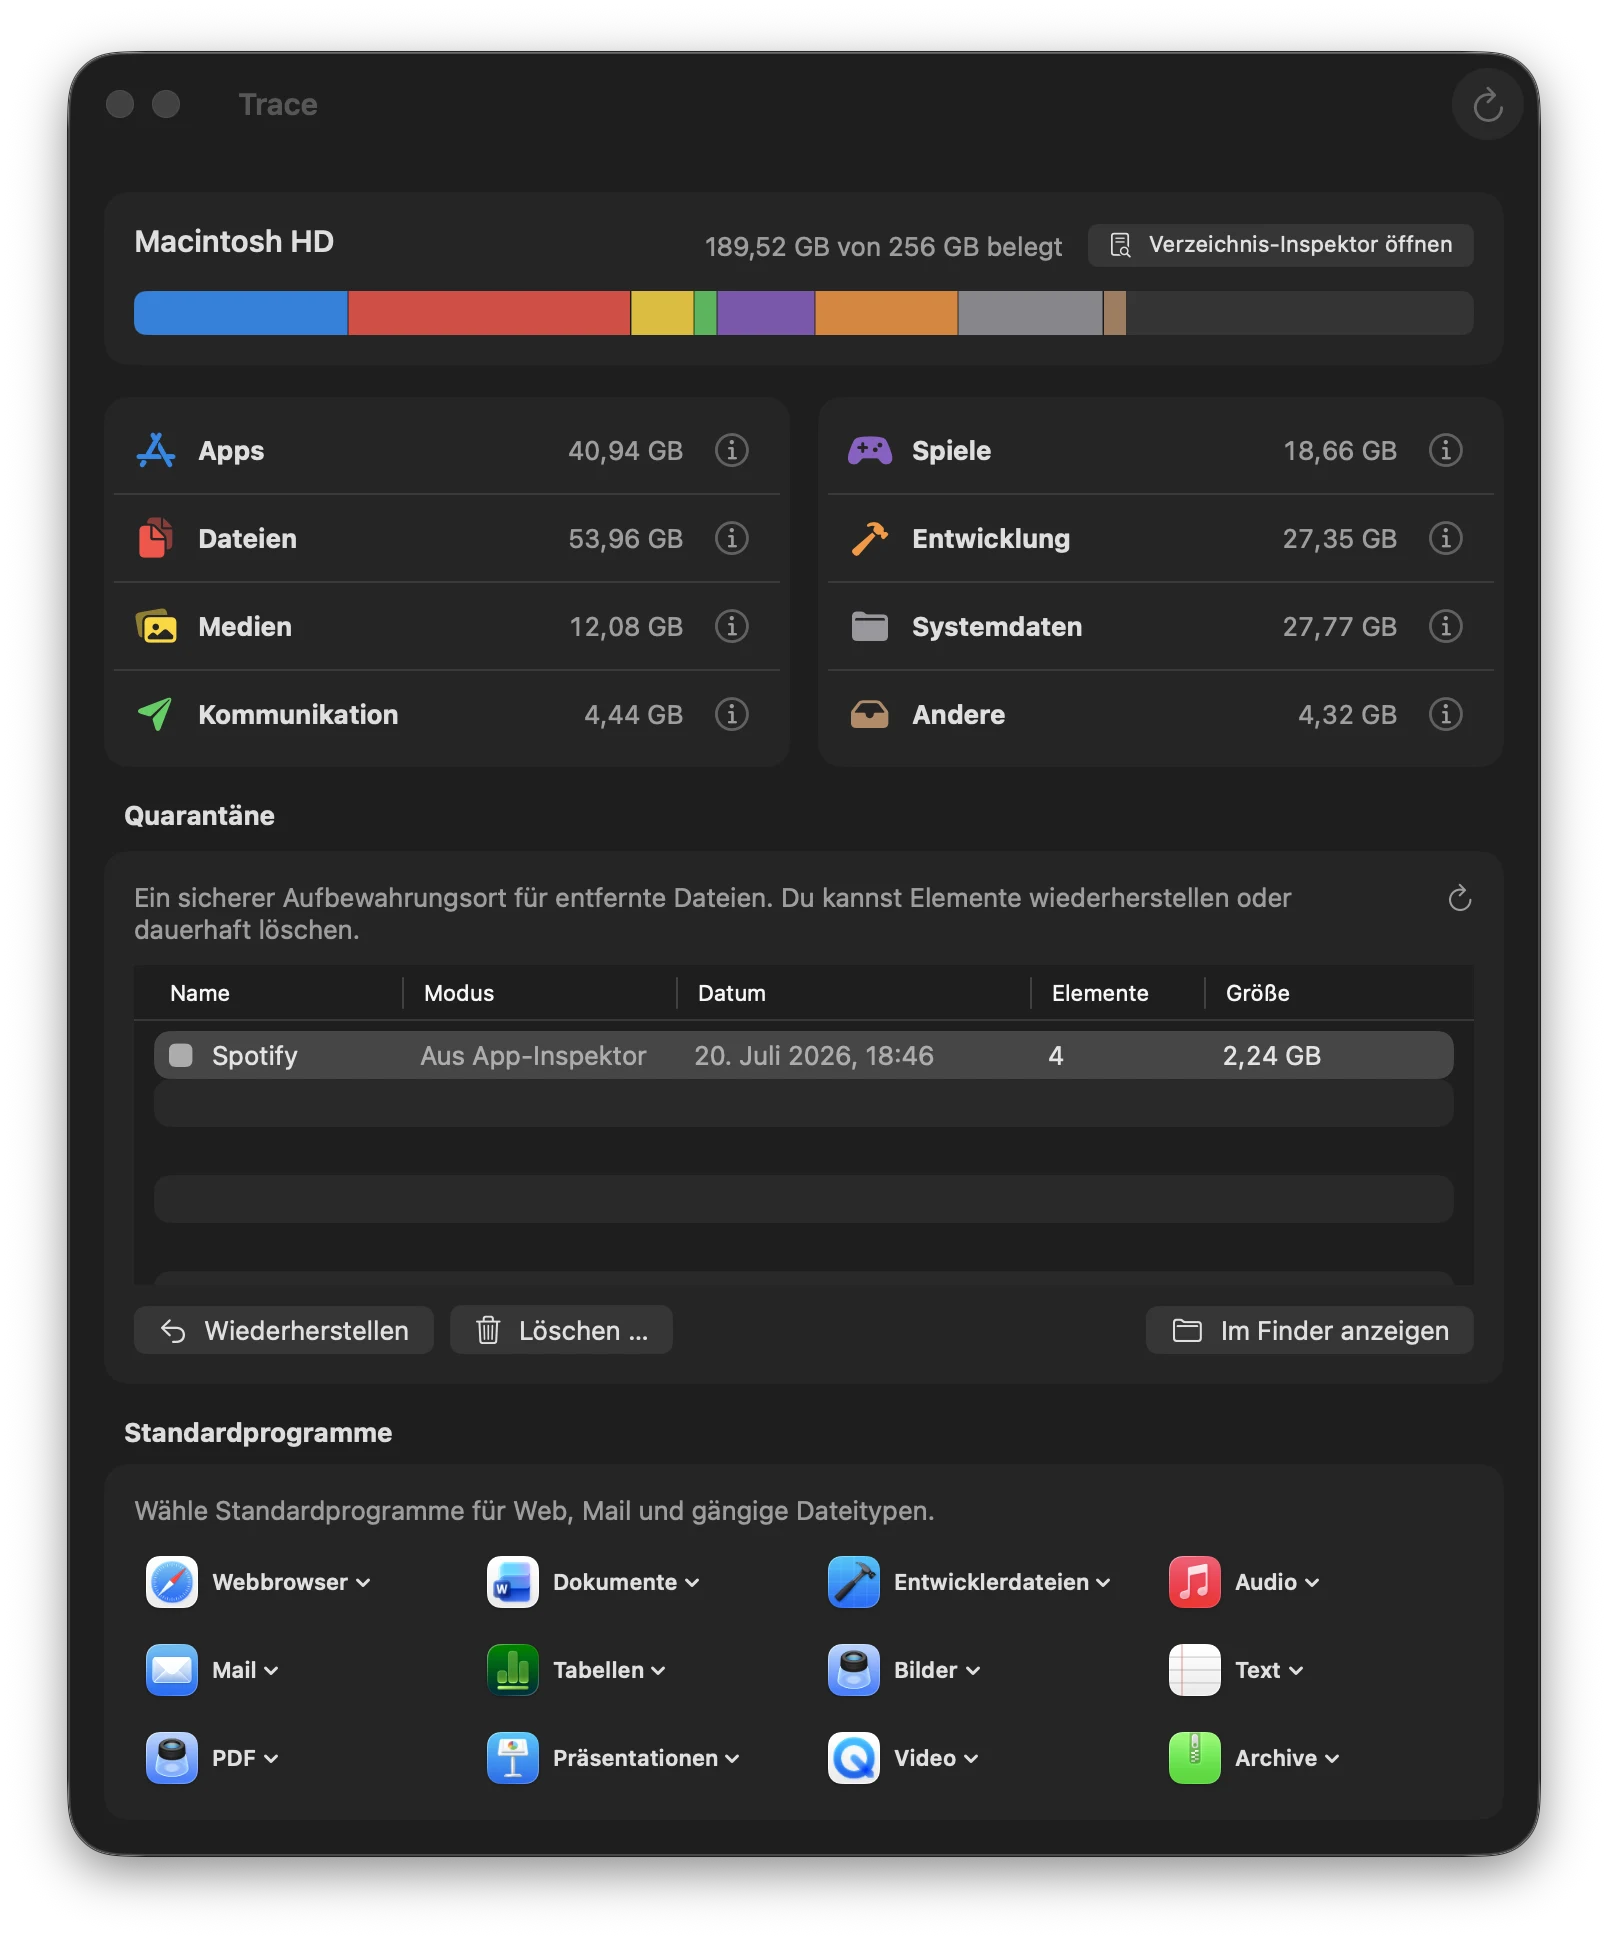
Task: Open the Tabellen default app dropdown
Action: 609,1670
